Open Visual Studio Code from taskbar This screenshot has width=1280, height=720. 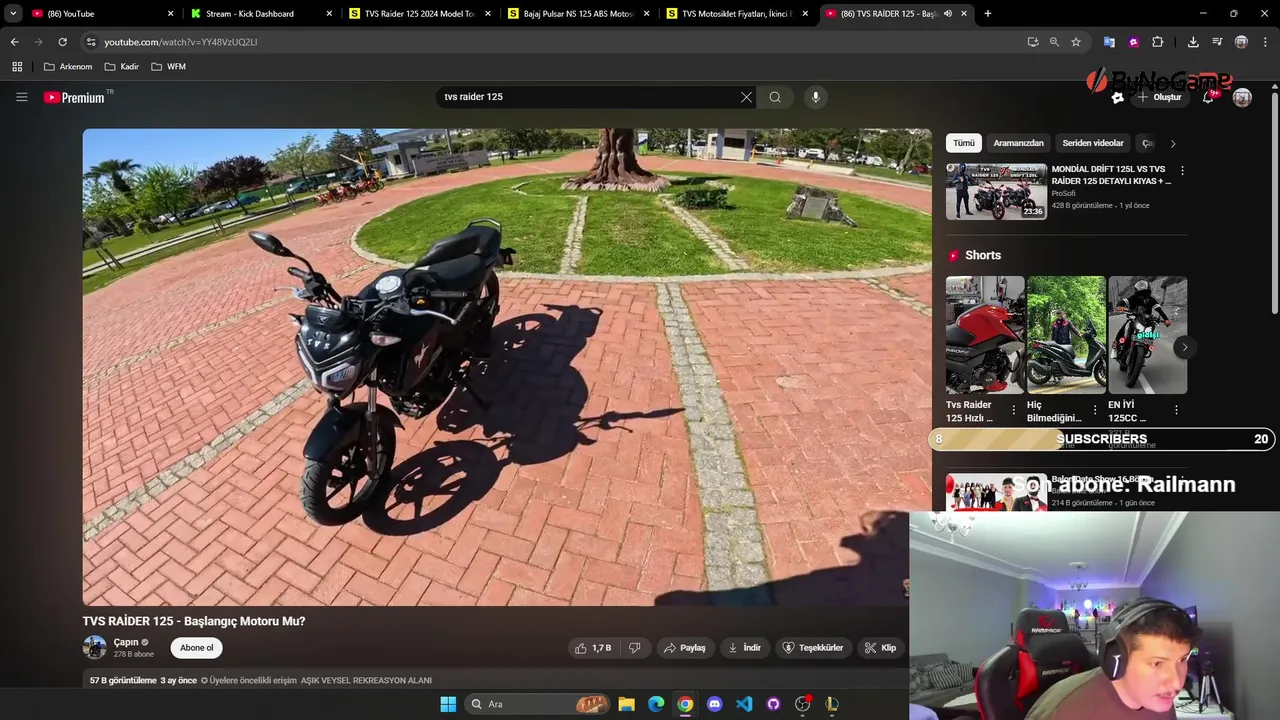click(744, 704)
